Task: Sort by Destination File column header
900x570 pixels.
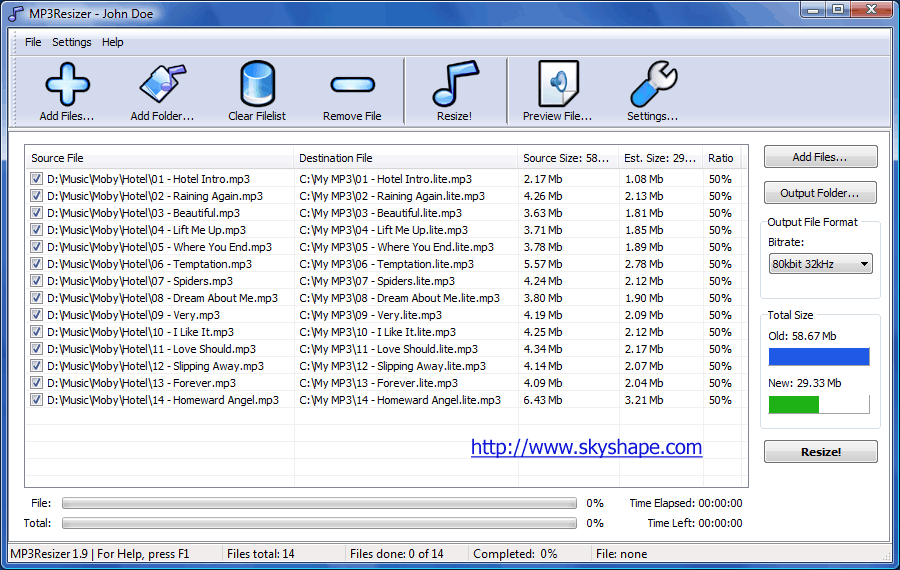Action: pyautogui.click(x=405, y=158)
